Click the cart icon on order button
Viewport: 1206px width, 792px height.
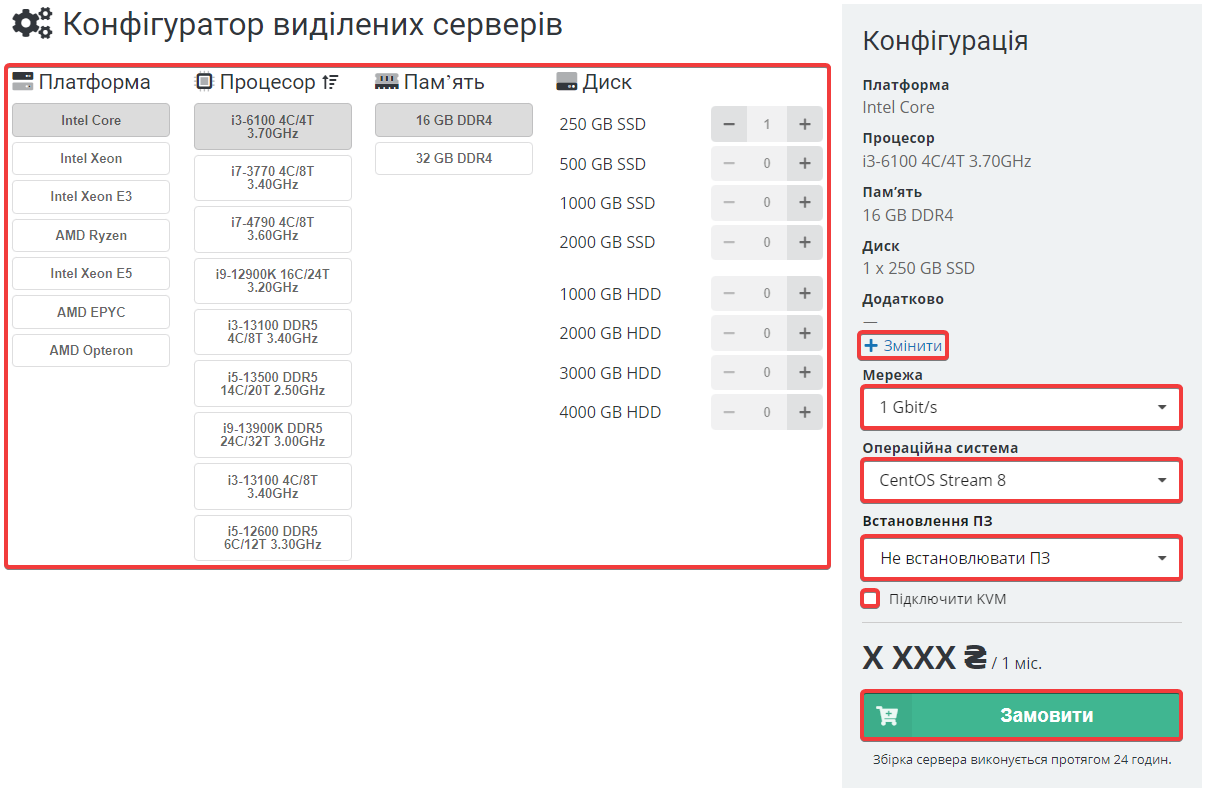coord(887,716)
